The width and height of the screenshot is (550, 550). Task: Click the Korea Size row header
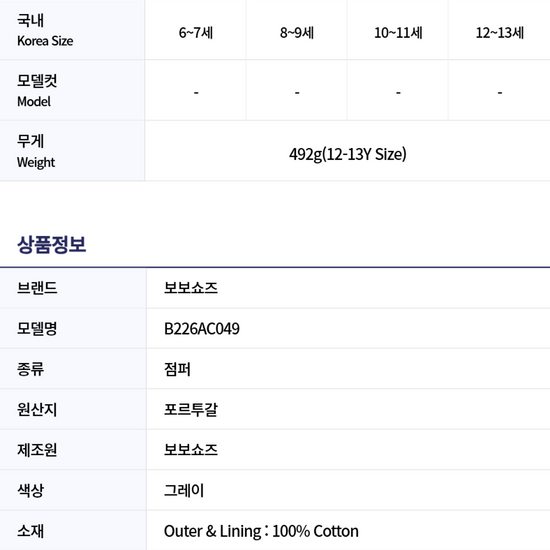point(72,30)
